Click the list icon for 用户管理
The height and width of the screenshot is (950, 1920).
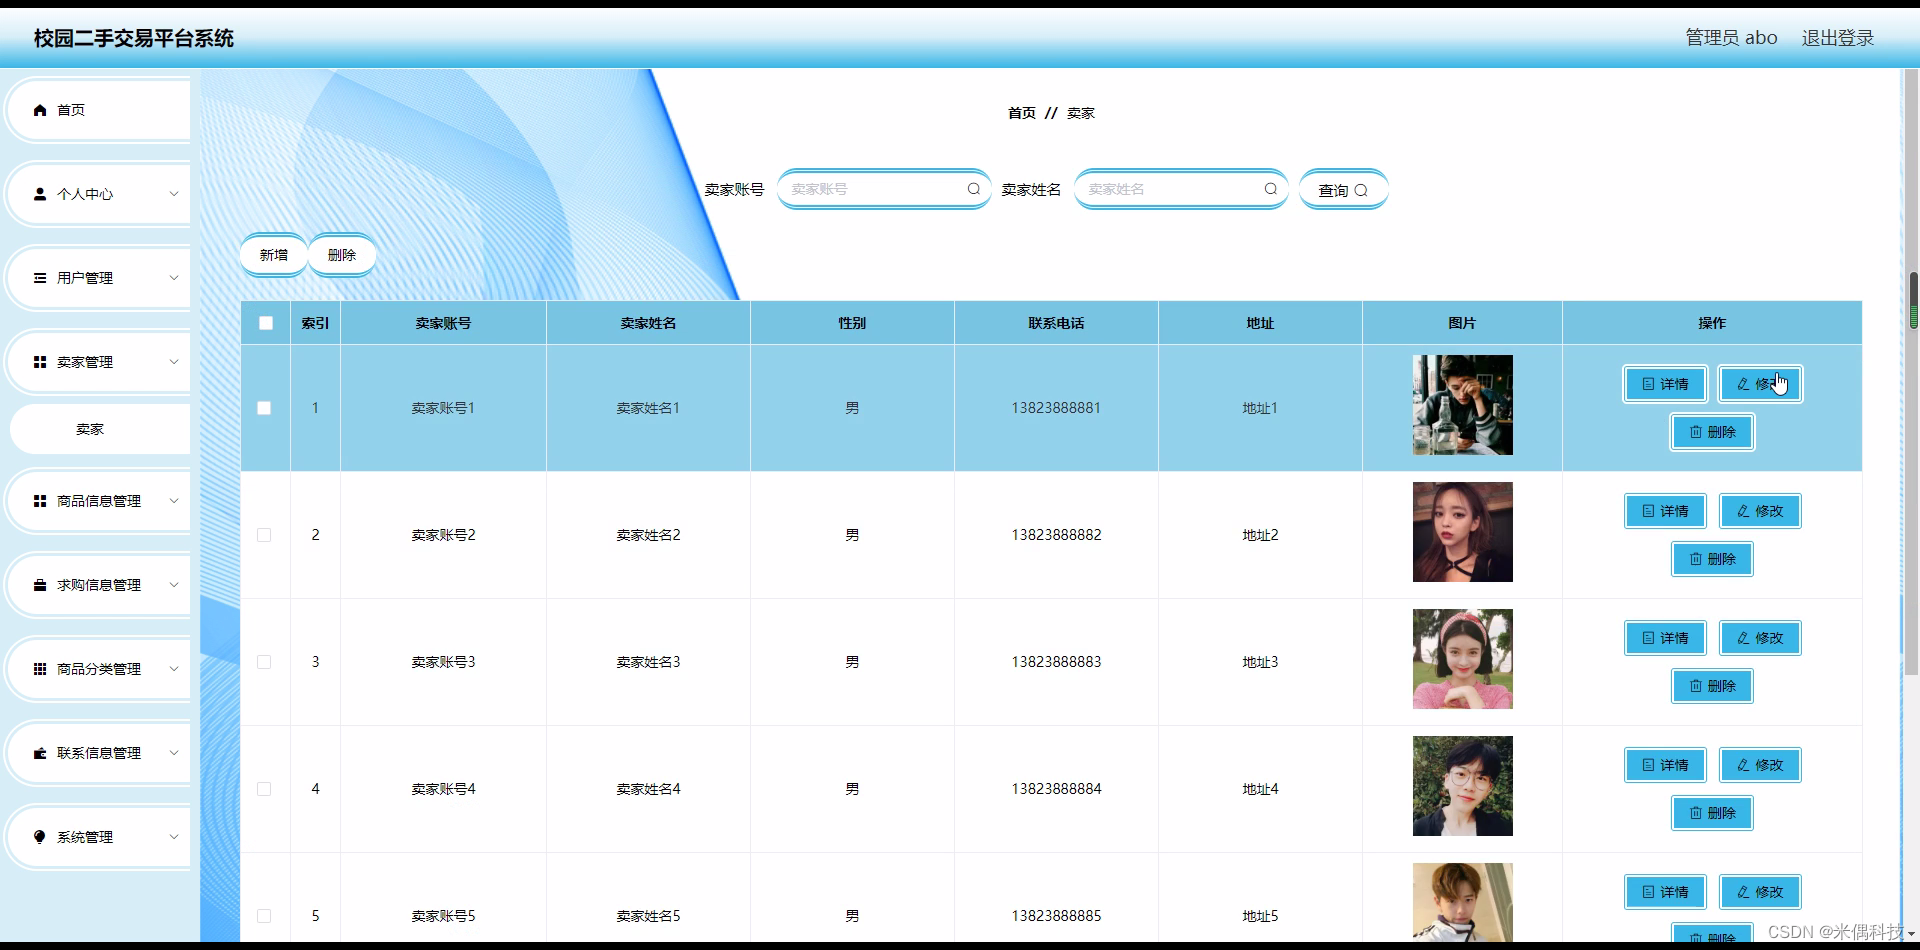(40, 277)
